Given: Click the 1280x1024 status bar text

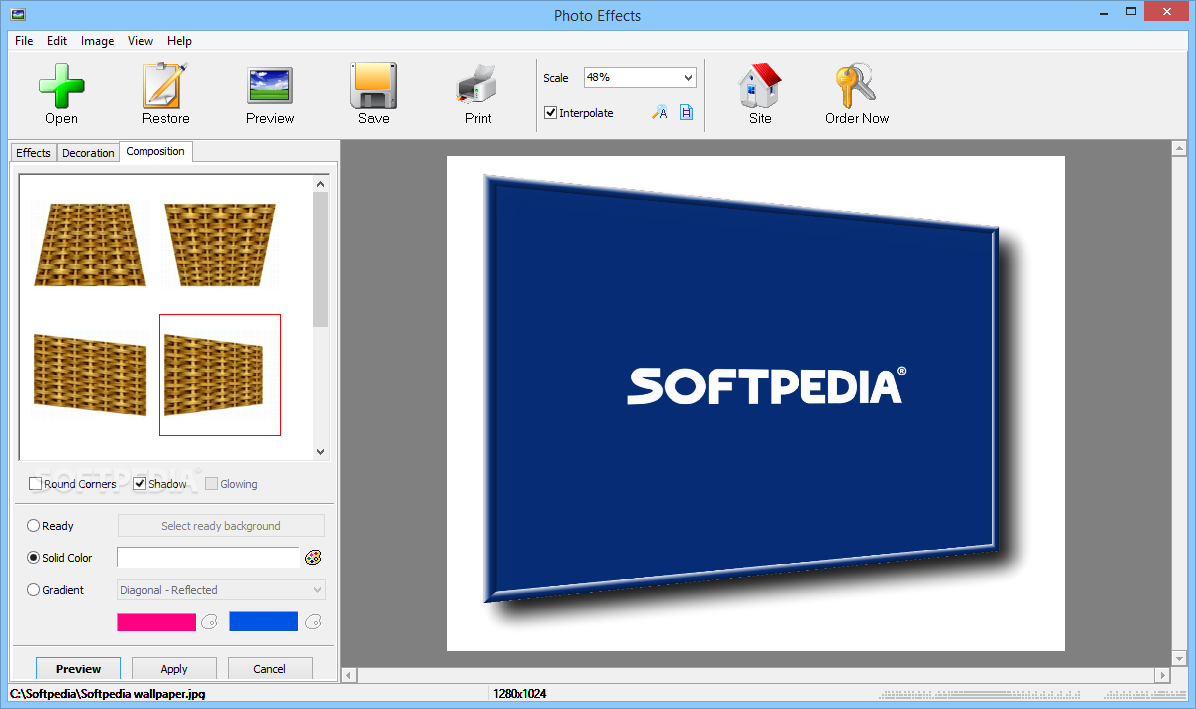Looking at the screenshot, I should [519, 694].
